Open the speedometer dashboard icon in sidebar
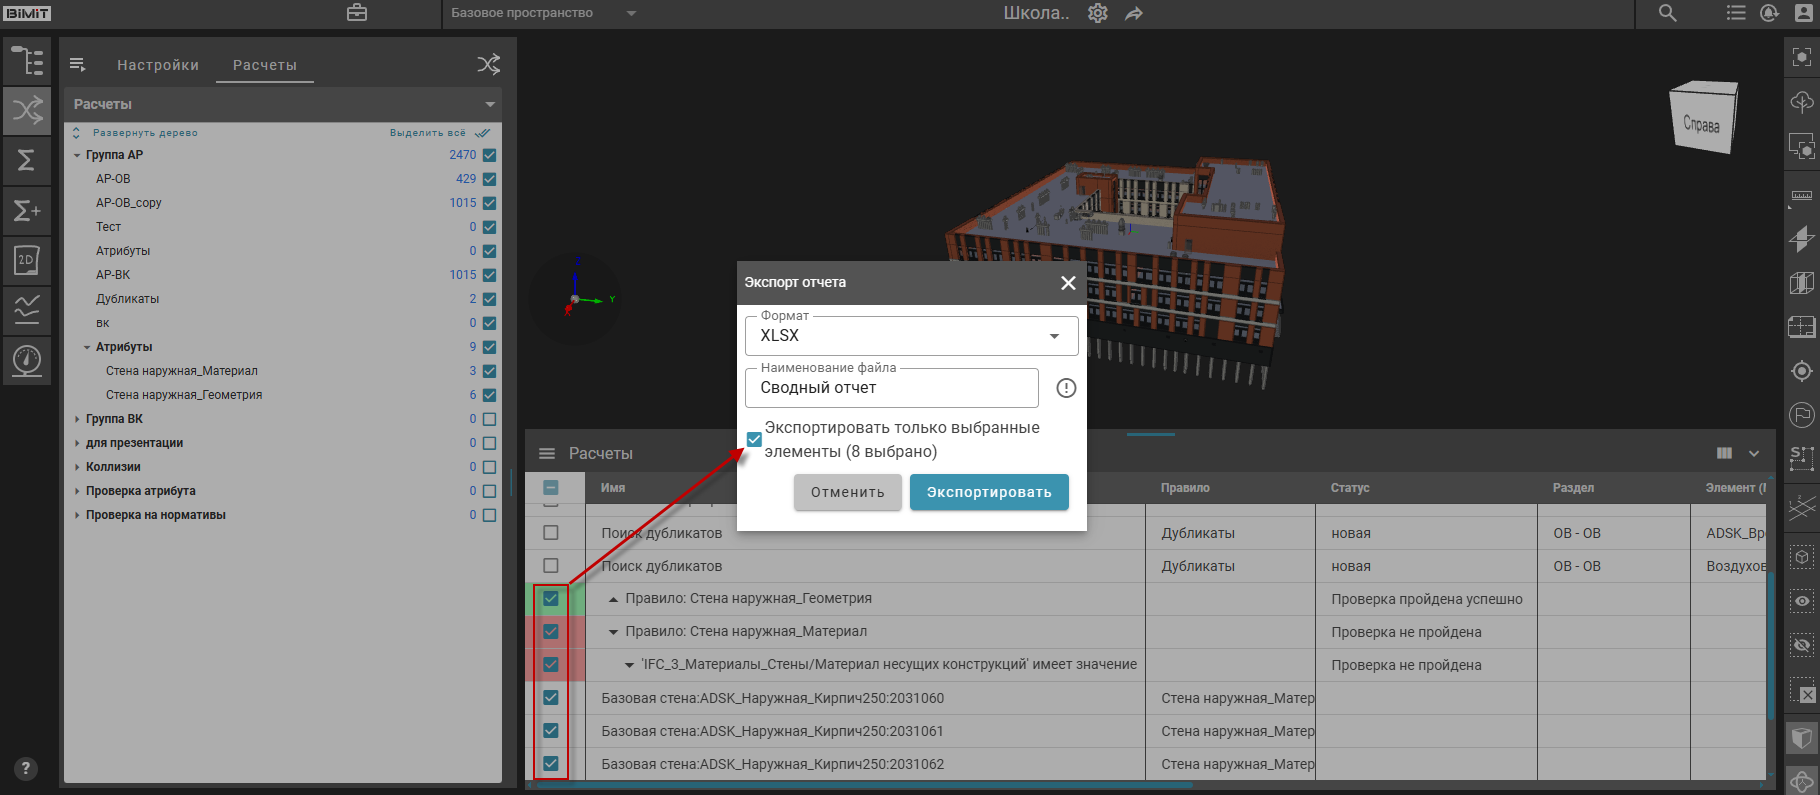Viewport: 1820px width, 795px height. point(27,360)
